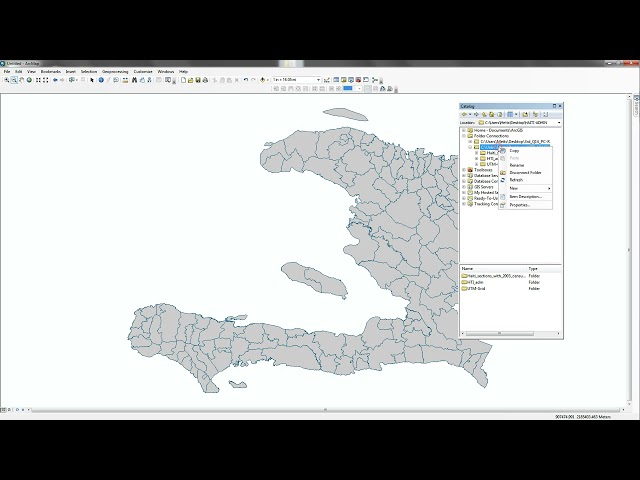
Task: Choose Rename in context menu
Action: tap(525, 165)
